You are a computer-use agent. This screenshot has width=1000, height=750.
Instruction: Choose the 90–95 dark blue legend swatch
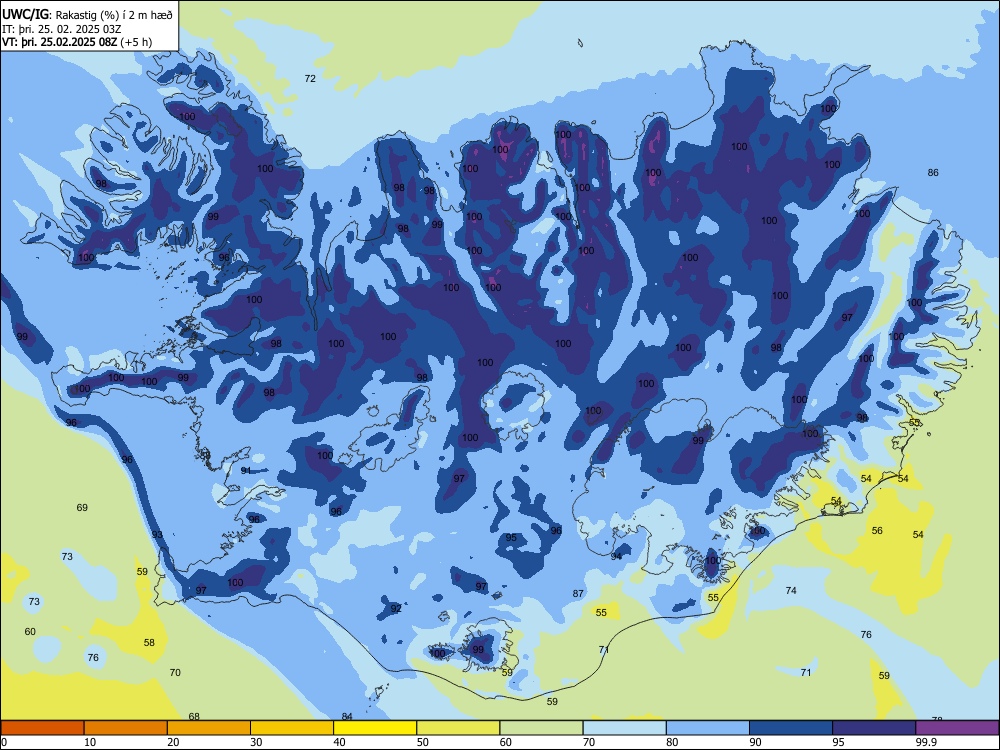[x=791, y=728]
